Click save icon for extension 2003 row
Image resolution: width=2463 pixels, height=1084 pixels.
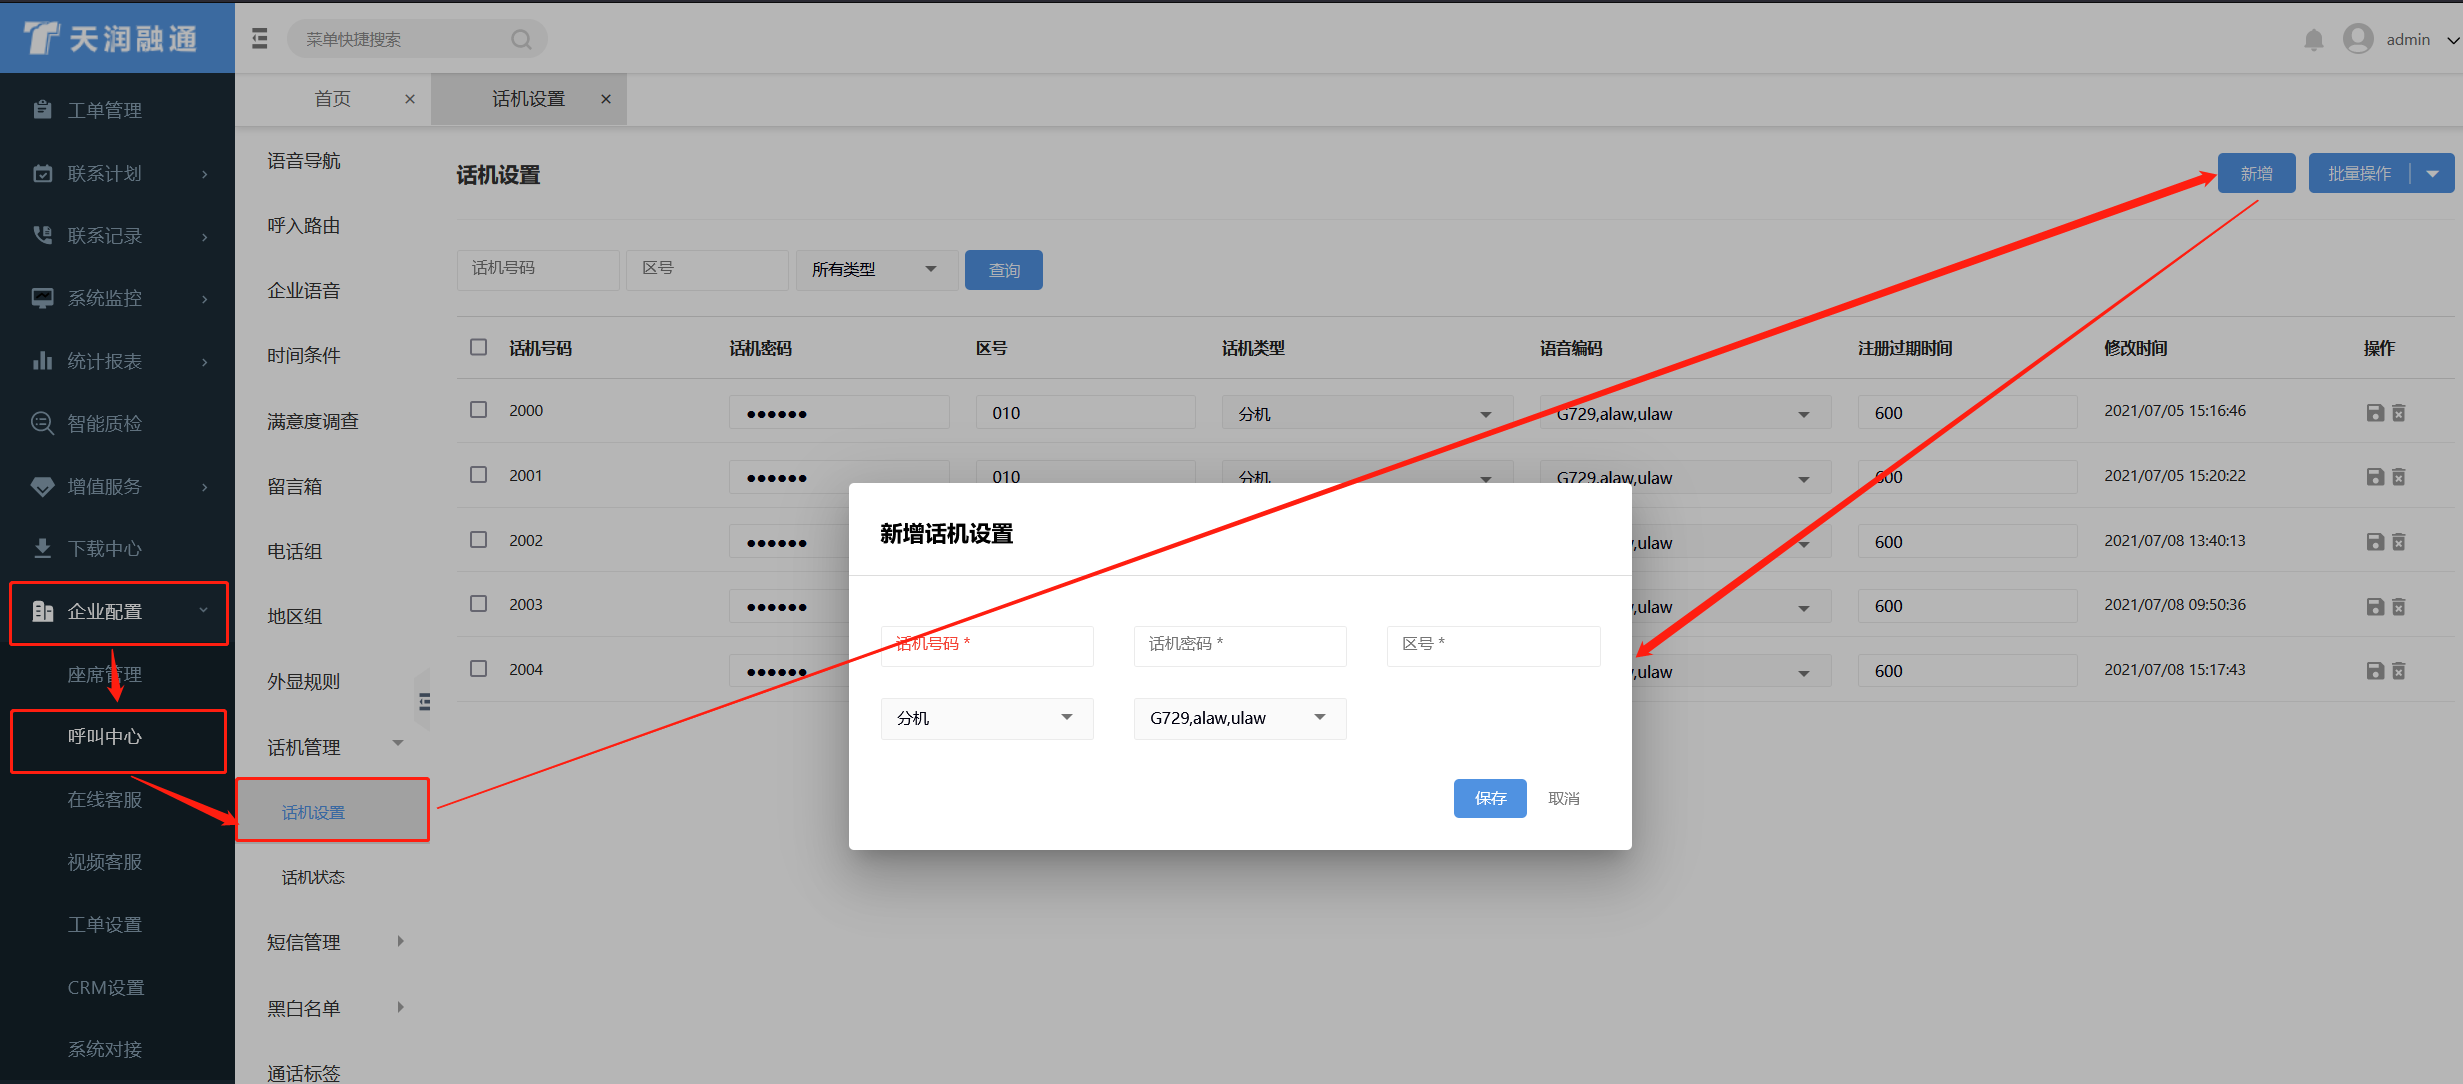pyautogui.click(x=2375, y=607)
